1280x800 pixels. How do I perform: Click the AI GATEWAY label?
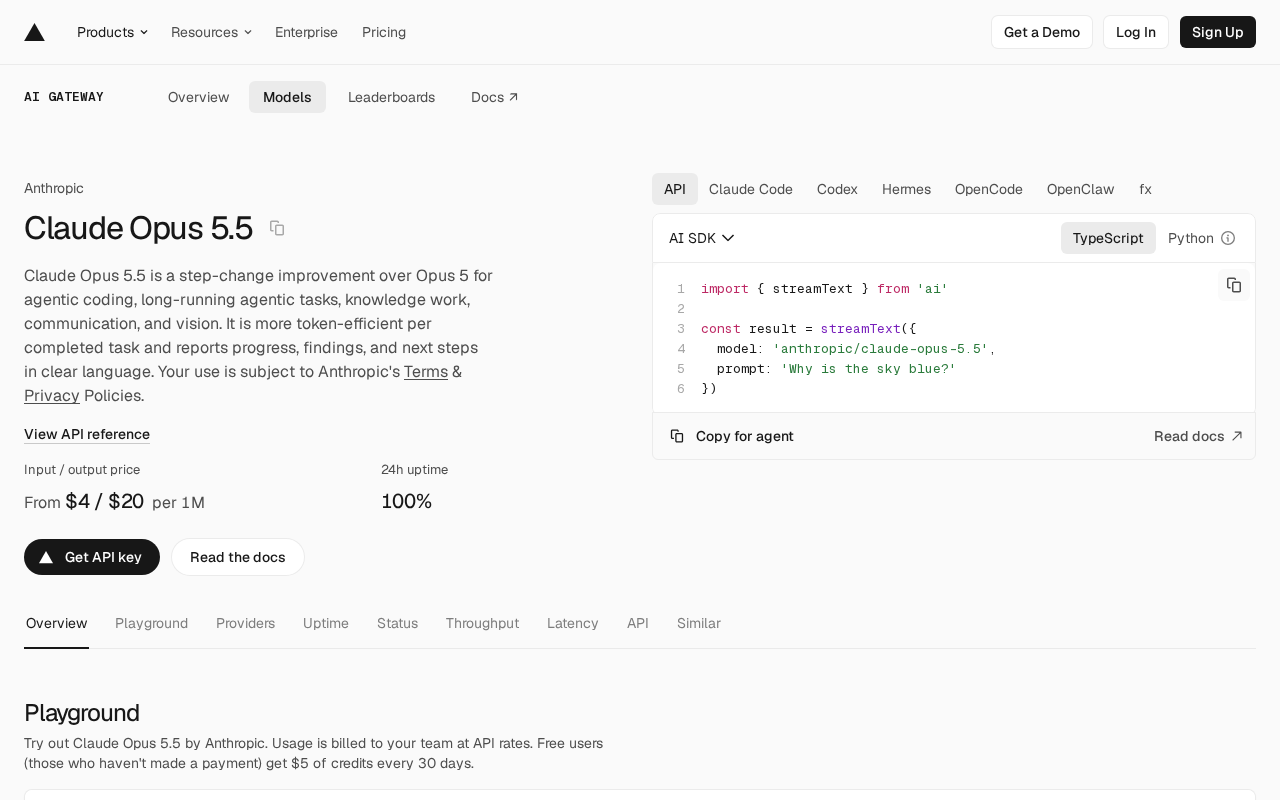pos(64,97)
